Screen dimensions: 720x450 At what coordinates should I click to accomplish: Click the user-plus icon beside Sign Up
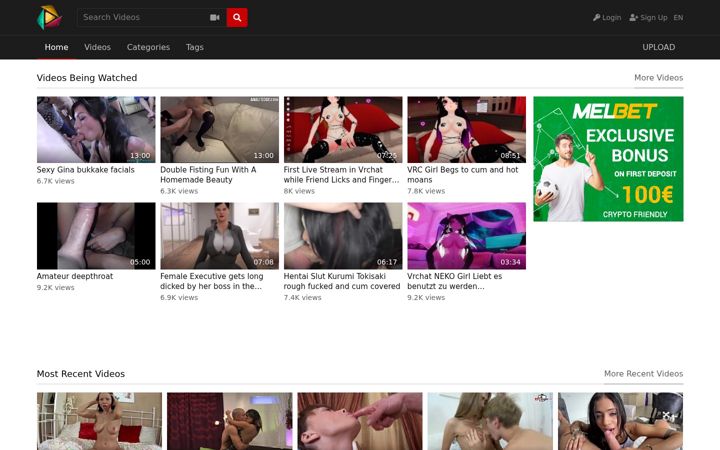coord(634,17)
